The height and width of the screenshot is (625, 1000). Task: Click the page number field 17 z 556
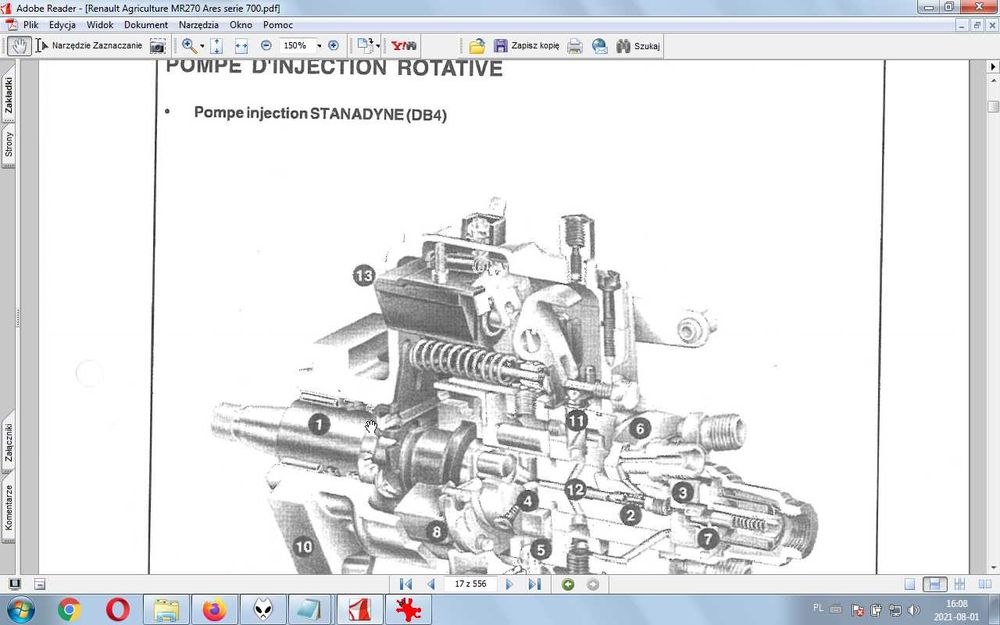click(x=470, y=584)
